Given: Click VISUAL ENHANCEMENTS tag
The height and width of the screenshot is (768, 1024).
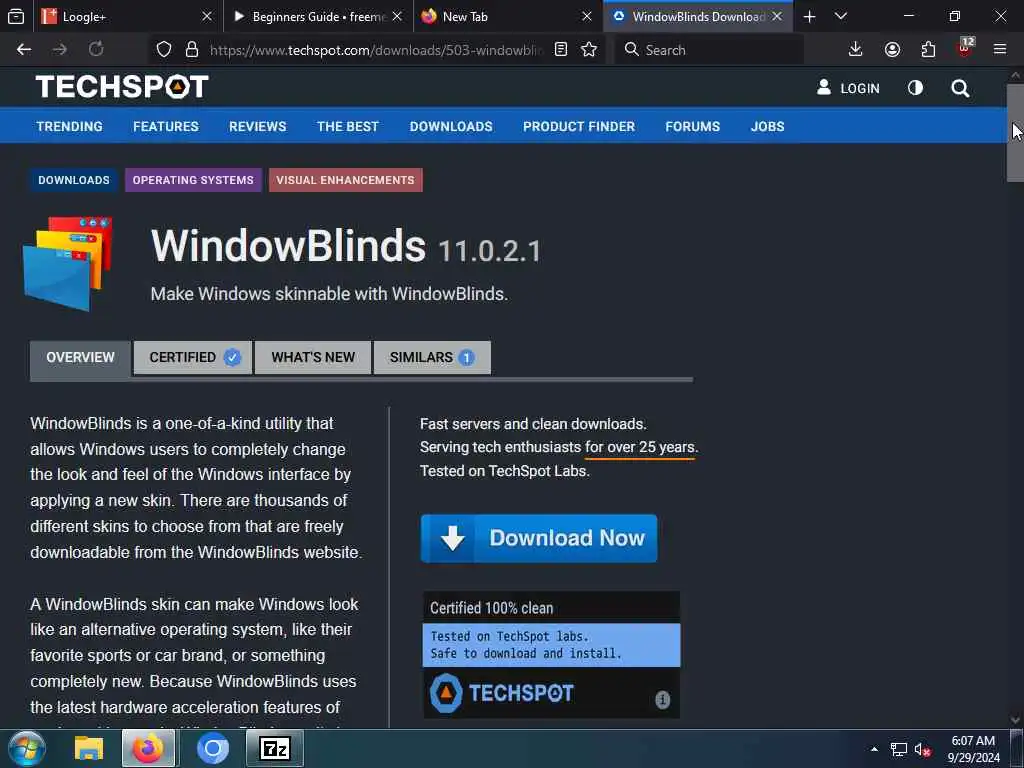Looking at the screenshot, I should click(345, 180).
